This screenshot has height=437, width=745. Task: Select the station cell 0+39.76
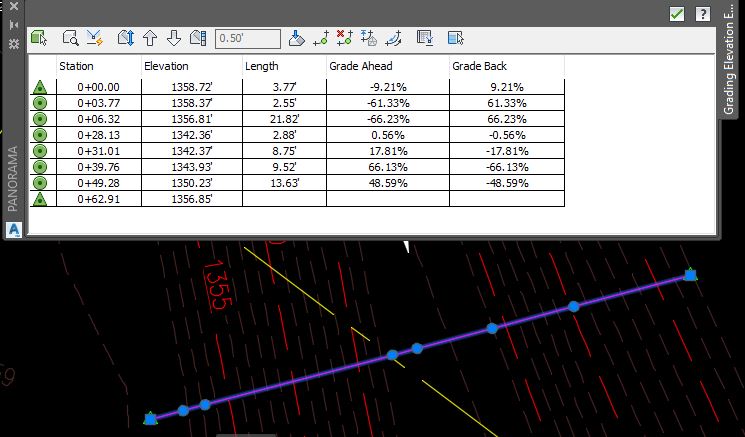[x=99, y=167]
